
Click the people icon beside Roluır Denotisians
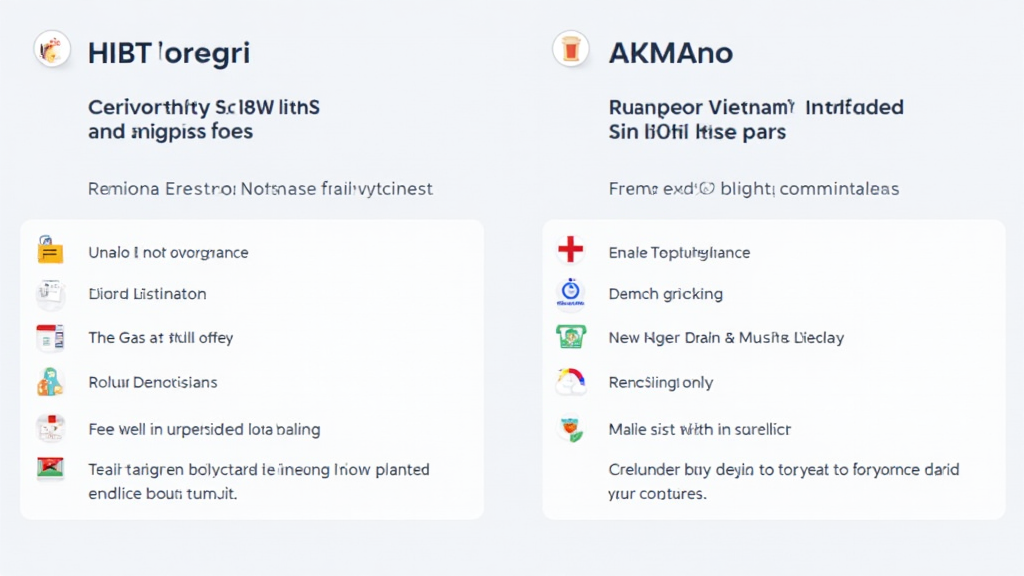pos(49,382)
